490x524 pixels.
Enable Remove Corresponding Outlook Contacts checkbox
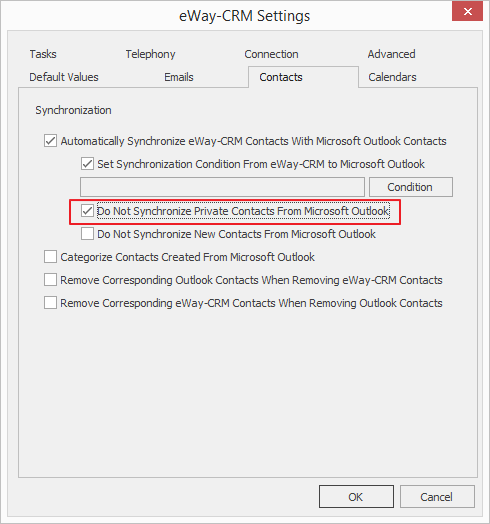tap(50, 280)
